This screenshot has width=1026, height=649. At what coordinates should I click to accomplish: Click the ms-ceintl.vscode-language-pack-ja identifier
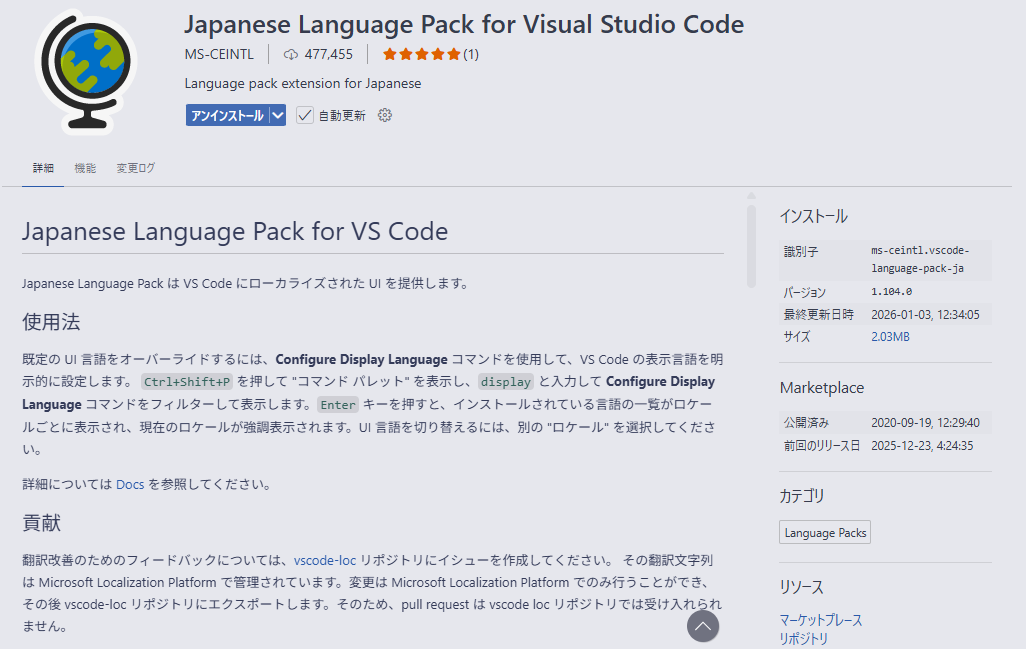tap(919, 259)
